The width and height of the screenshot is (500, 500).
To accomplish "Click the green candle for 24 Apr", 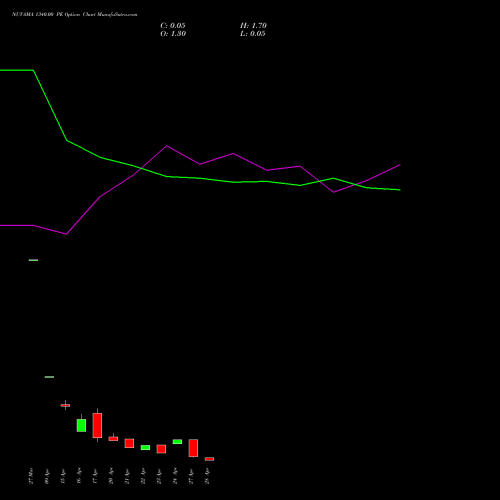I will [177, 442].
